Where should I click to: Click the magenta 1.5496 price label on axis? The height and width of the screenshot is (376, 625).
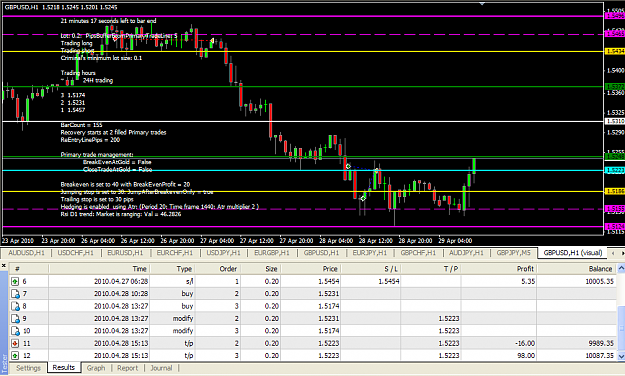615,16
